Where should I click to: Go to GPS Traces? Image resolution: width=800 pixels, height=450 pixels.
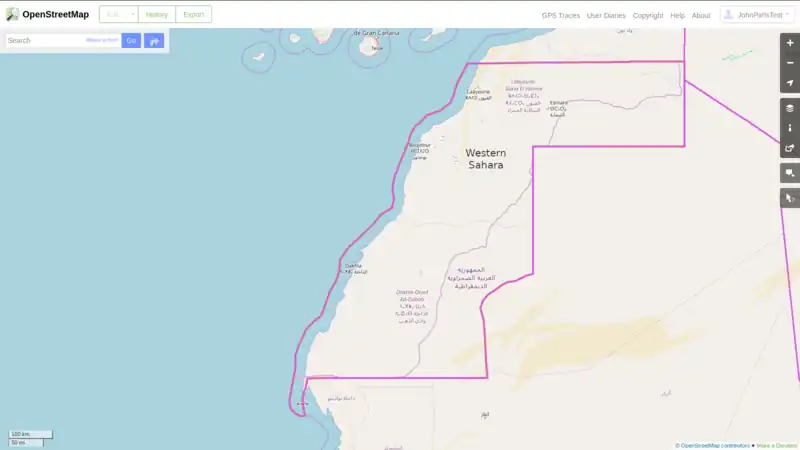click(x=561, y=16)
